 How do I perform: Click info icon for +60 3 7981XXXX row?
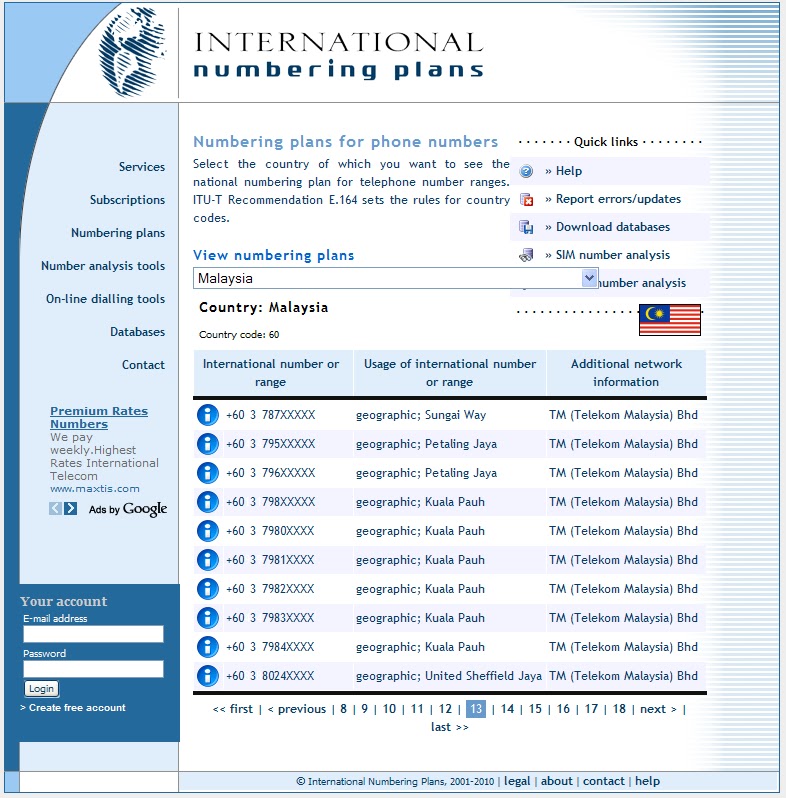coord(208,560)
